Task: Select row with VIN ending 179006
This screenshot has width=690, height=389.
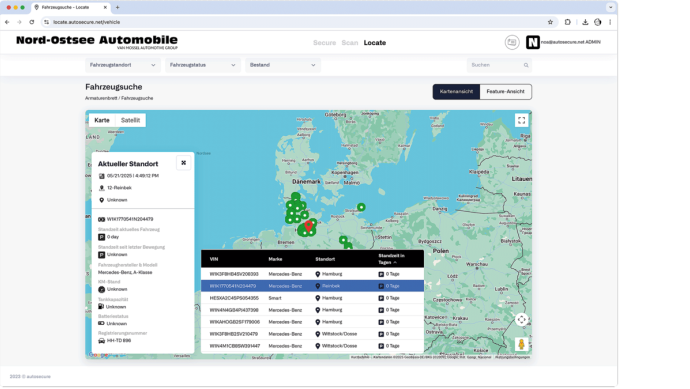Action: 312,322
